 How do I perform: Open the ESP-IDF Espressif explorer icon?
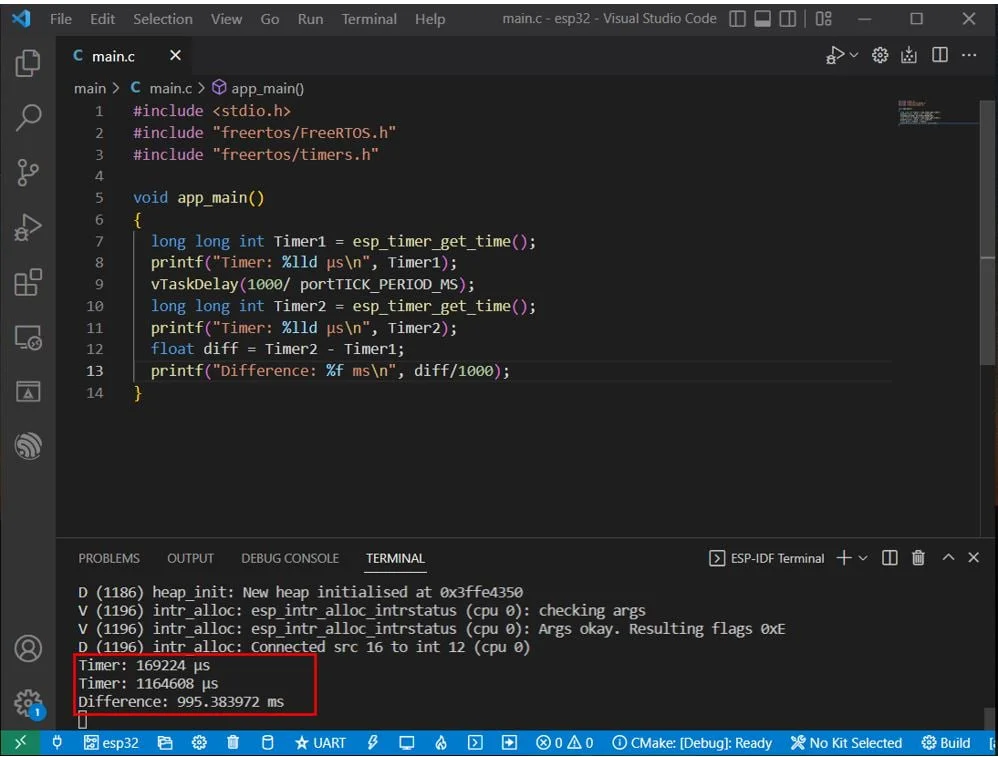pos(28,446)
